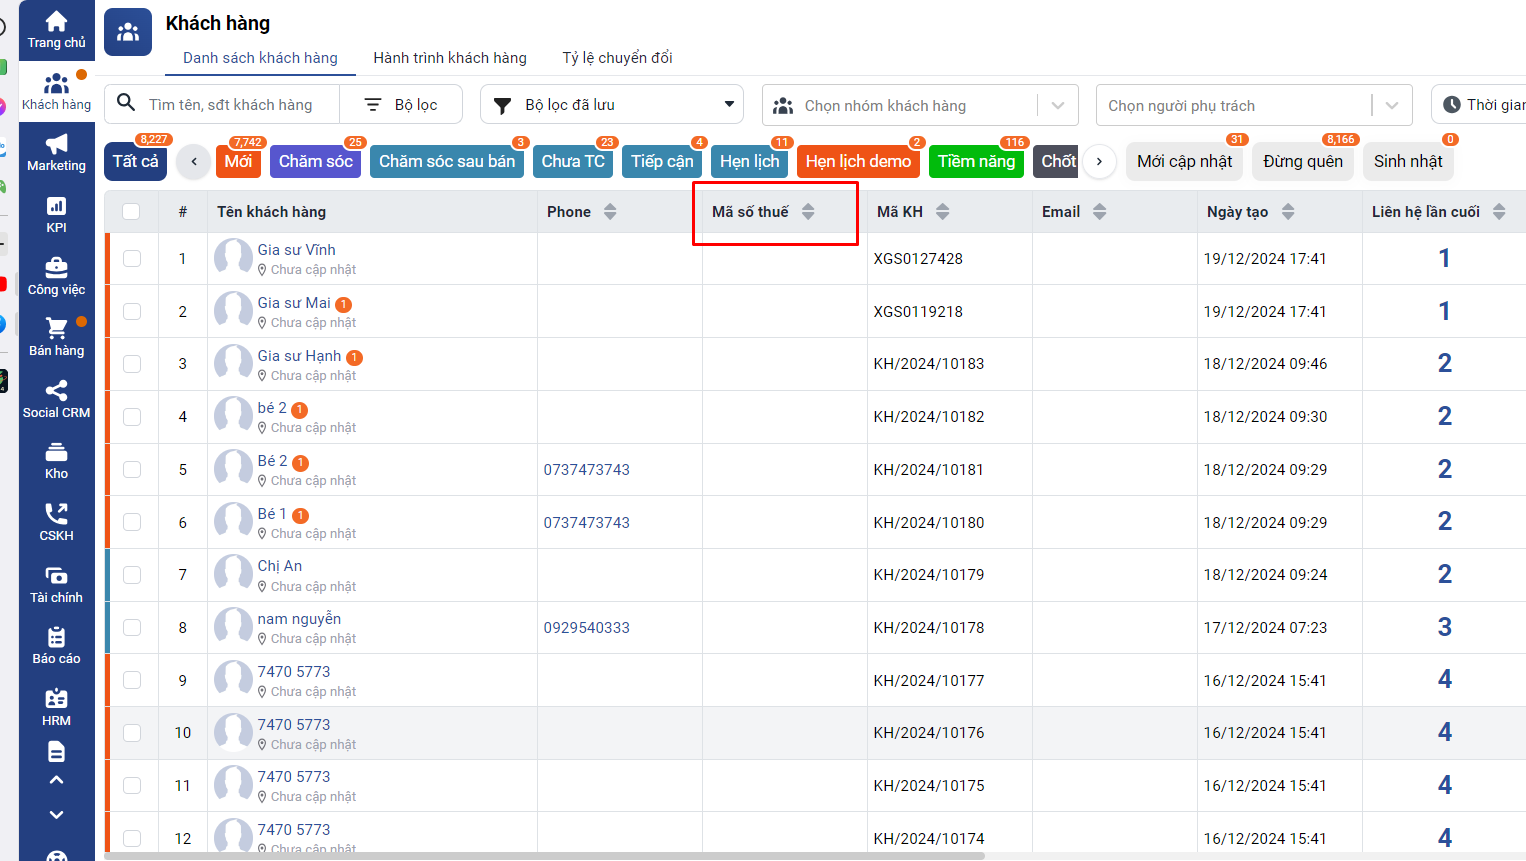Tick the select-all checkbox in table header
This screenshot has width=1526, height=861.
click(x=131, y=211)
